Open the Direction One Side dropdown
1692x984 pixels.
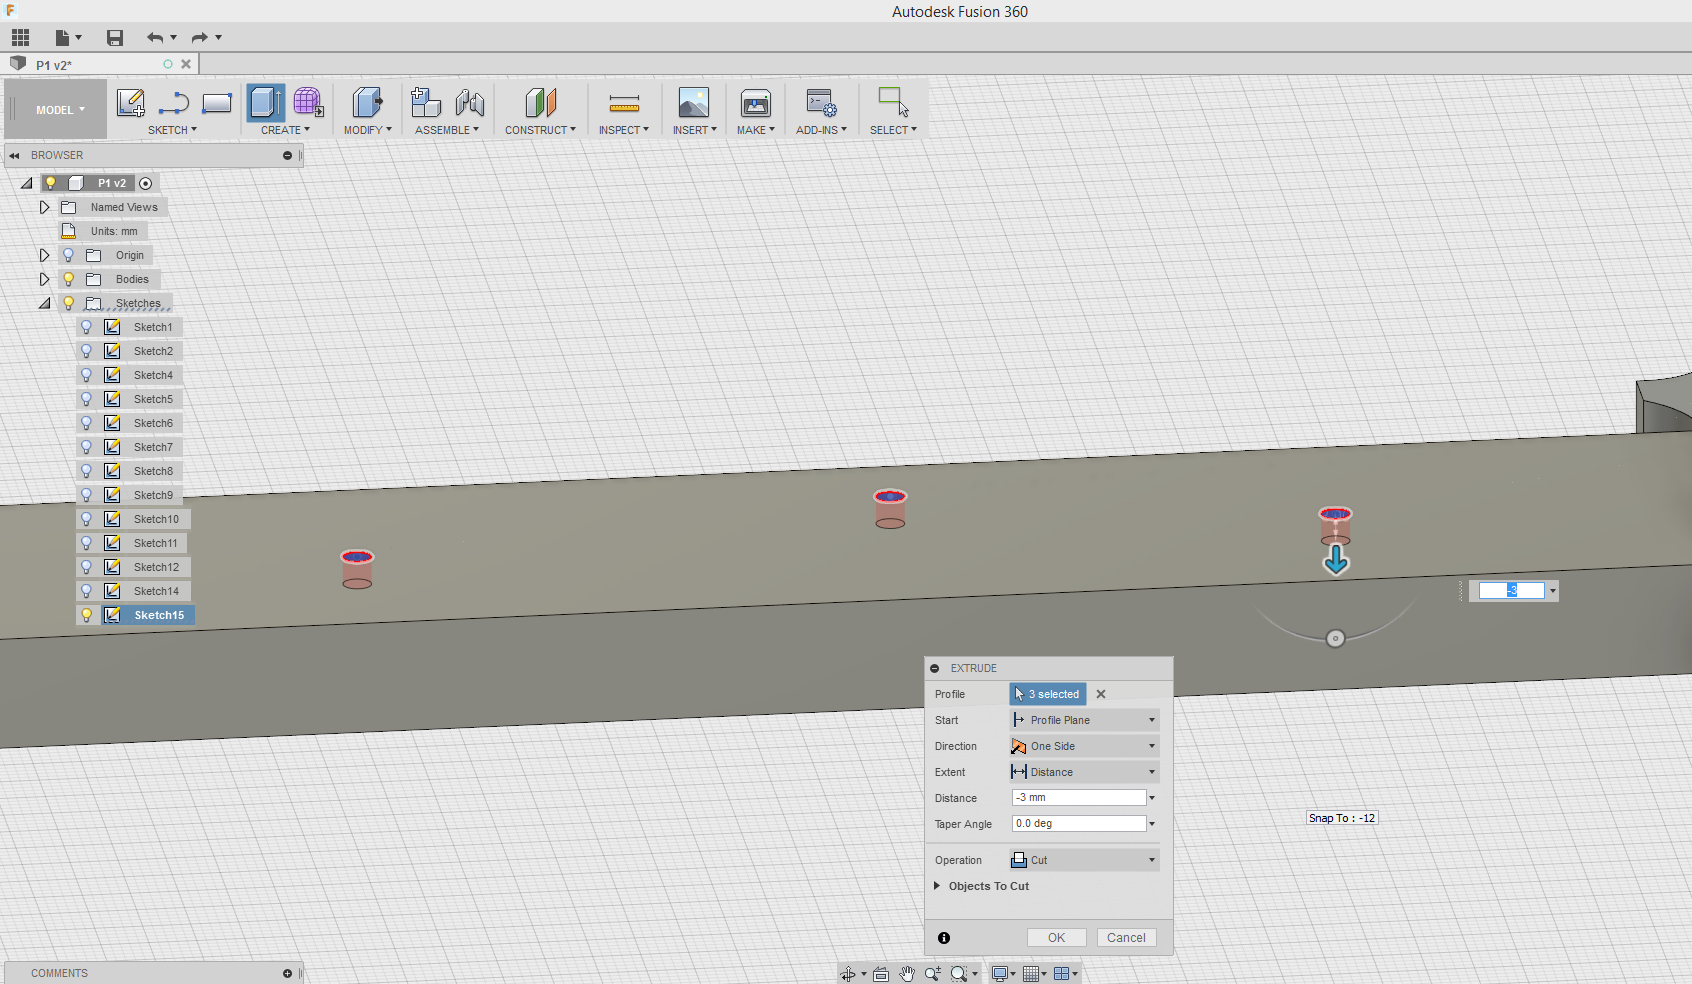tap(1084, 746)
